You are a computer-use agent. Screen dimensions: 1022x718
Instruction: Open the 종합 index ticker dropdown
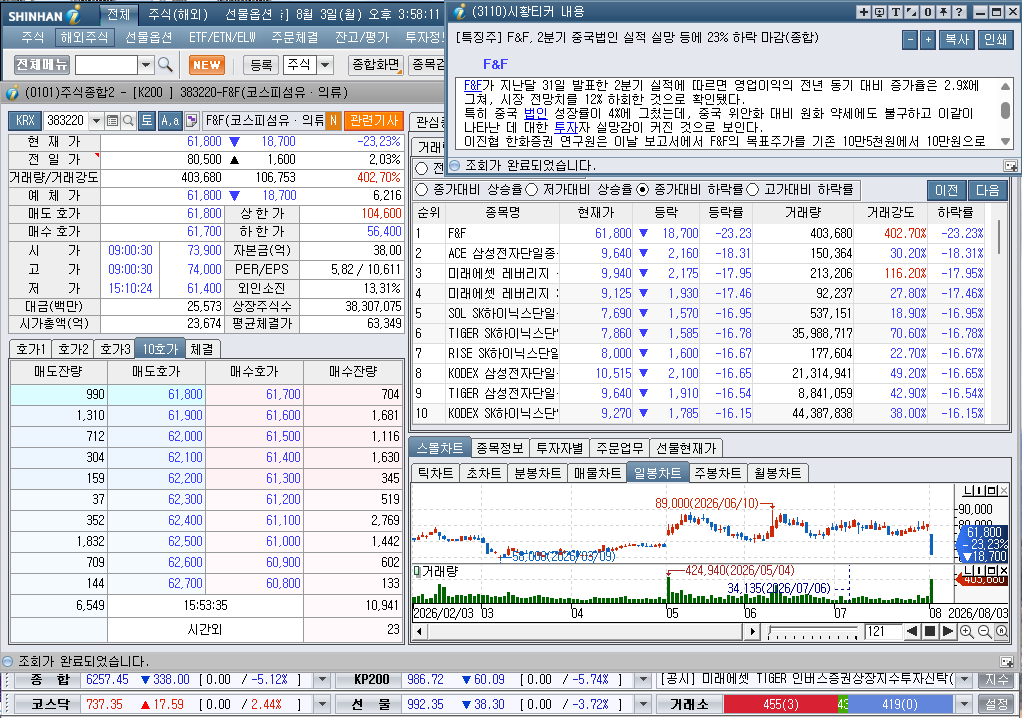click(322, 680)
